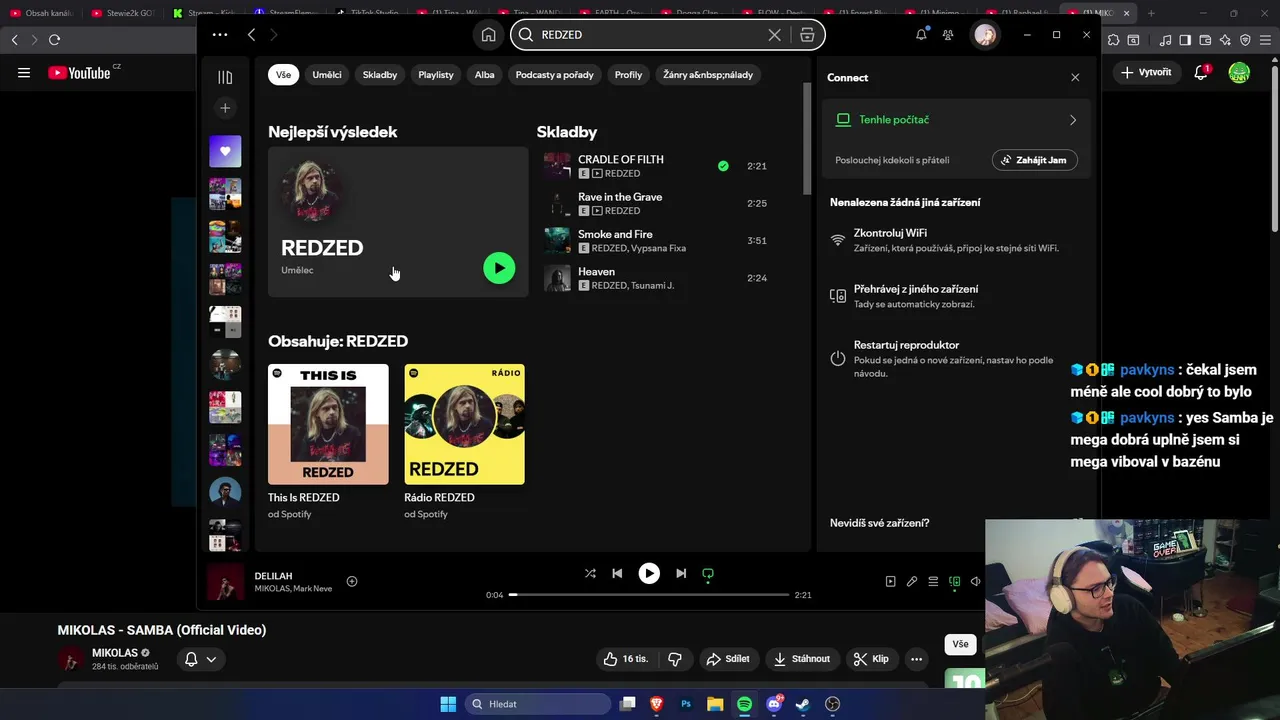
Task: Click Vytvořit on YouTube
Action: pyautogui.click(x=1146, y=72)
